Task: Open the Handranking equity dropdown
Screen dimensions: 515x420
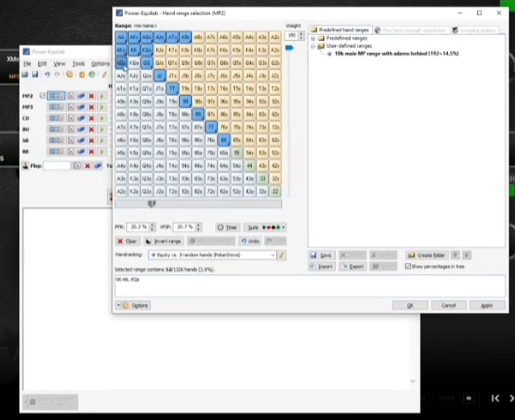Action: (x=212, y=255)
